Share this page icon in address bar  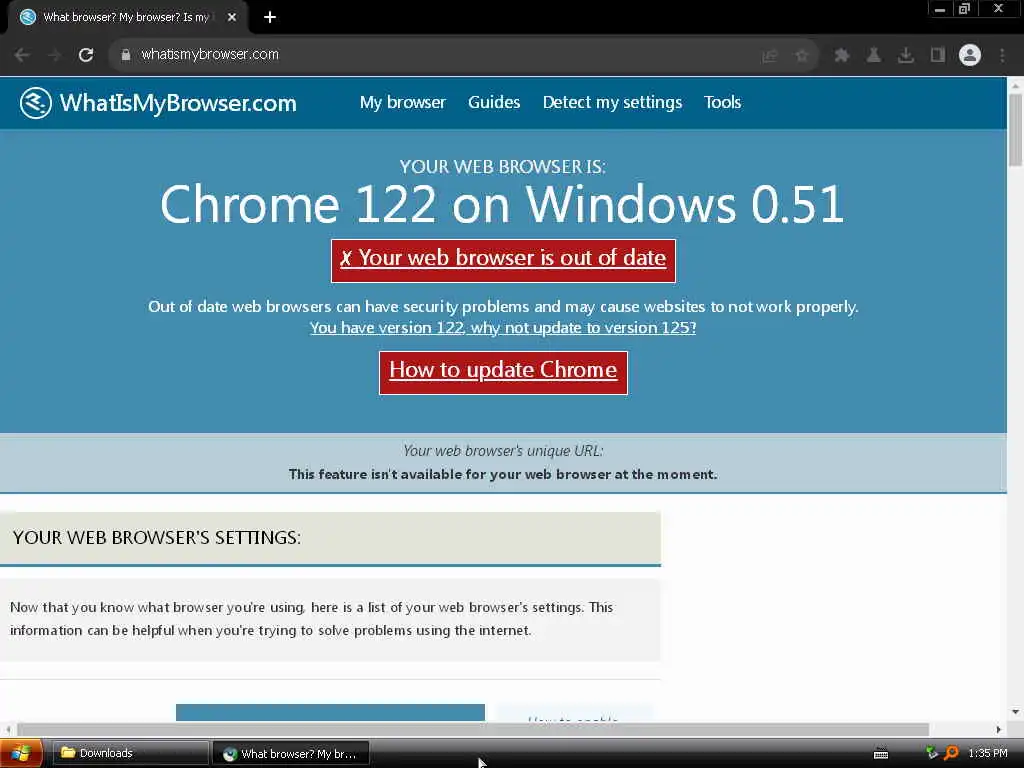click(771, 56)
